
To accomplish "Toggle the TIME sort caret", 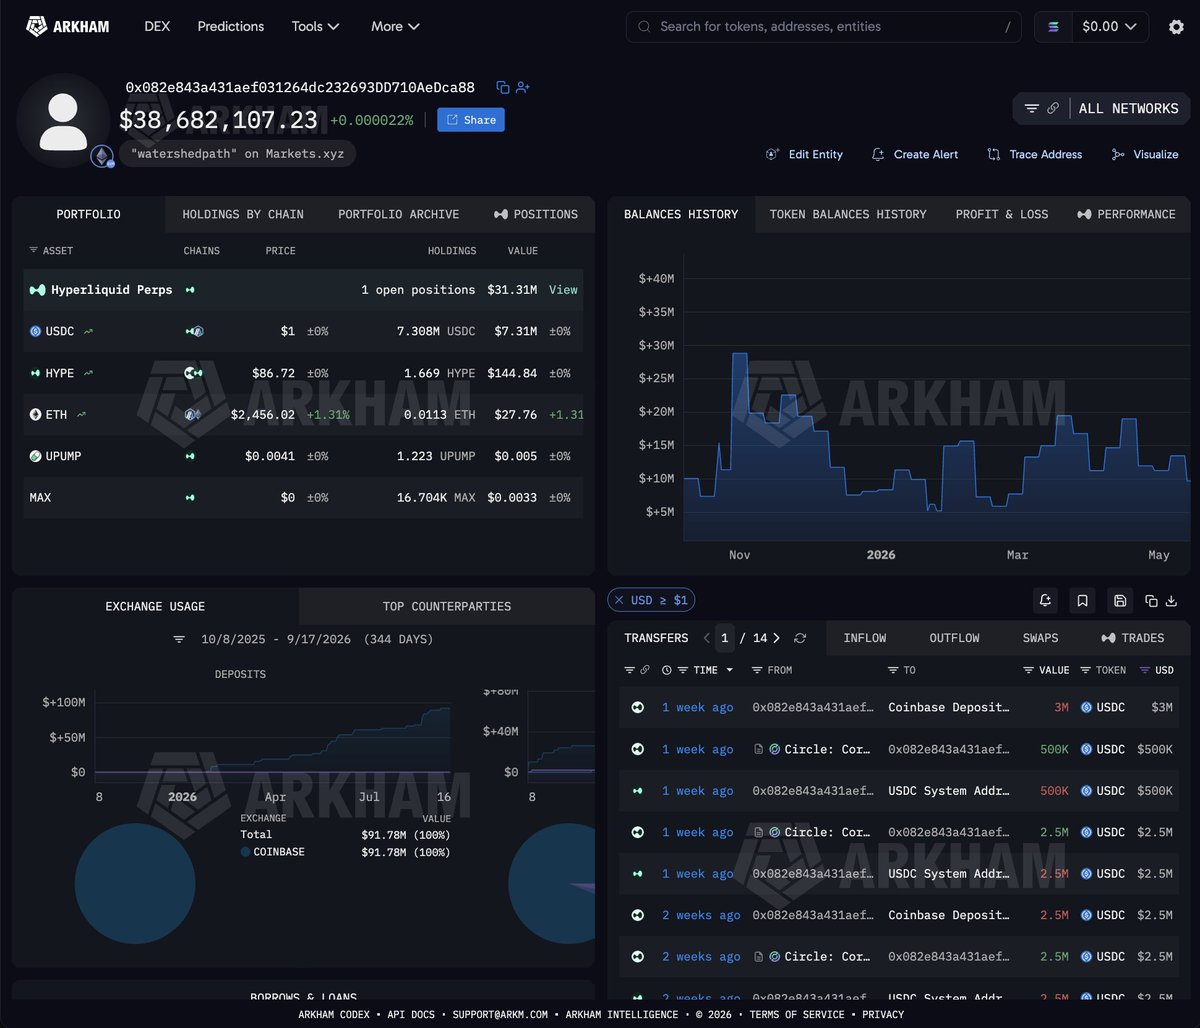I will click(x=729, y=670).
